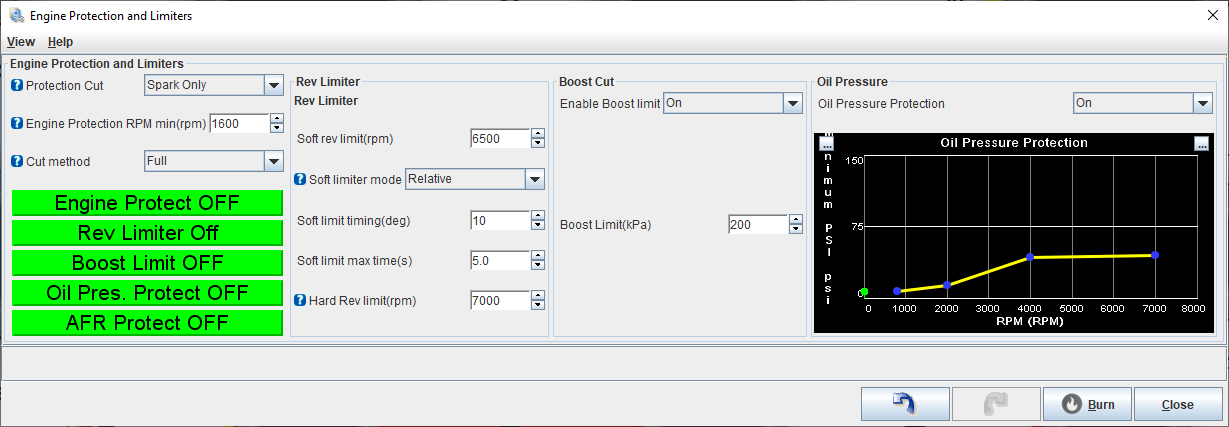Screen dimensions: 1229x427
Task: Open the graph options button at the chart's top-left
Action: pyautogui.click(x=826, y=144)
